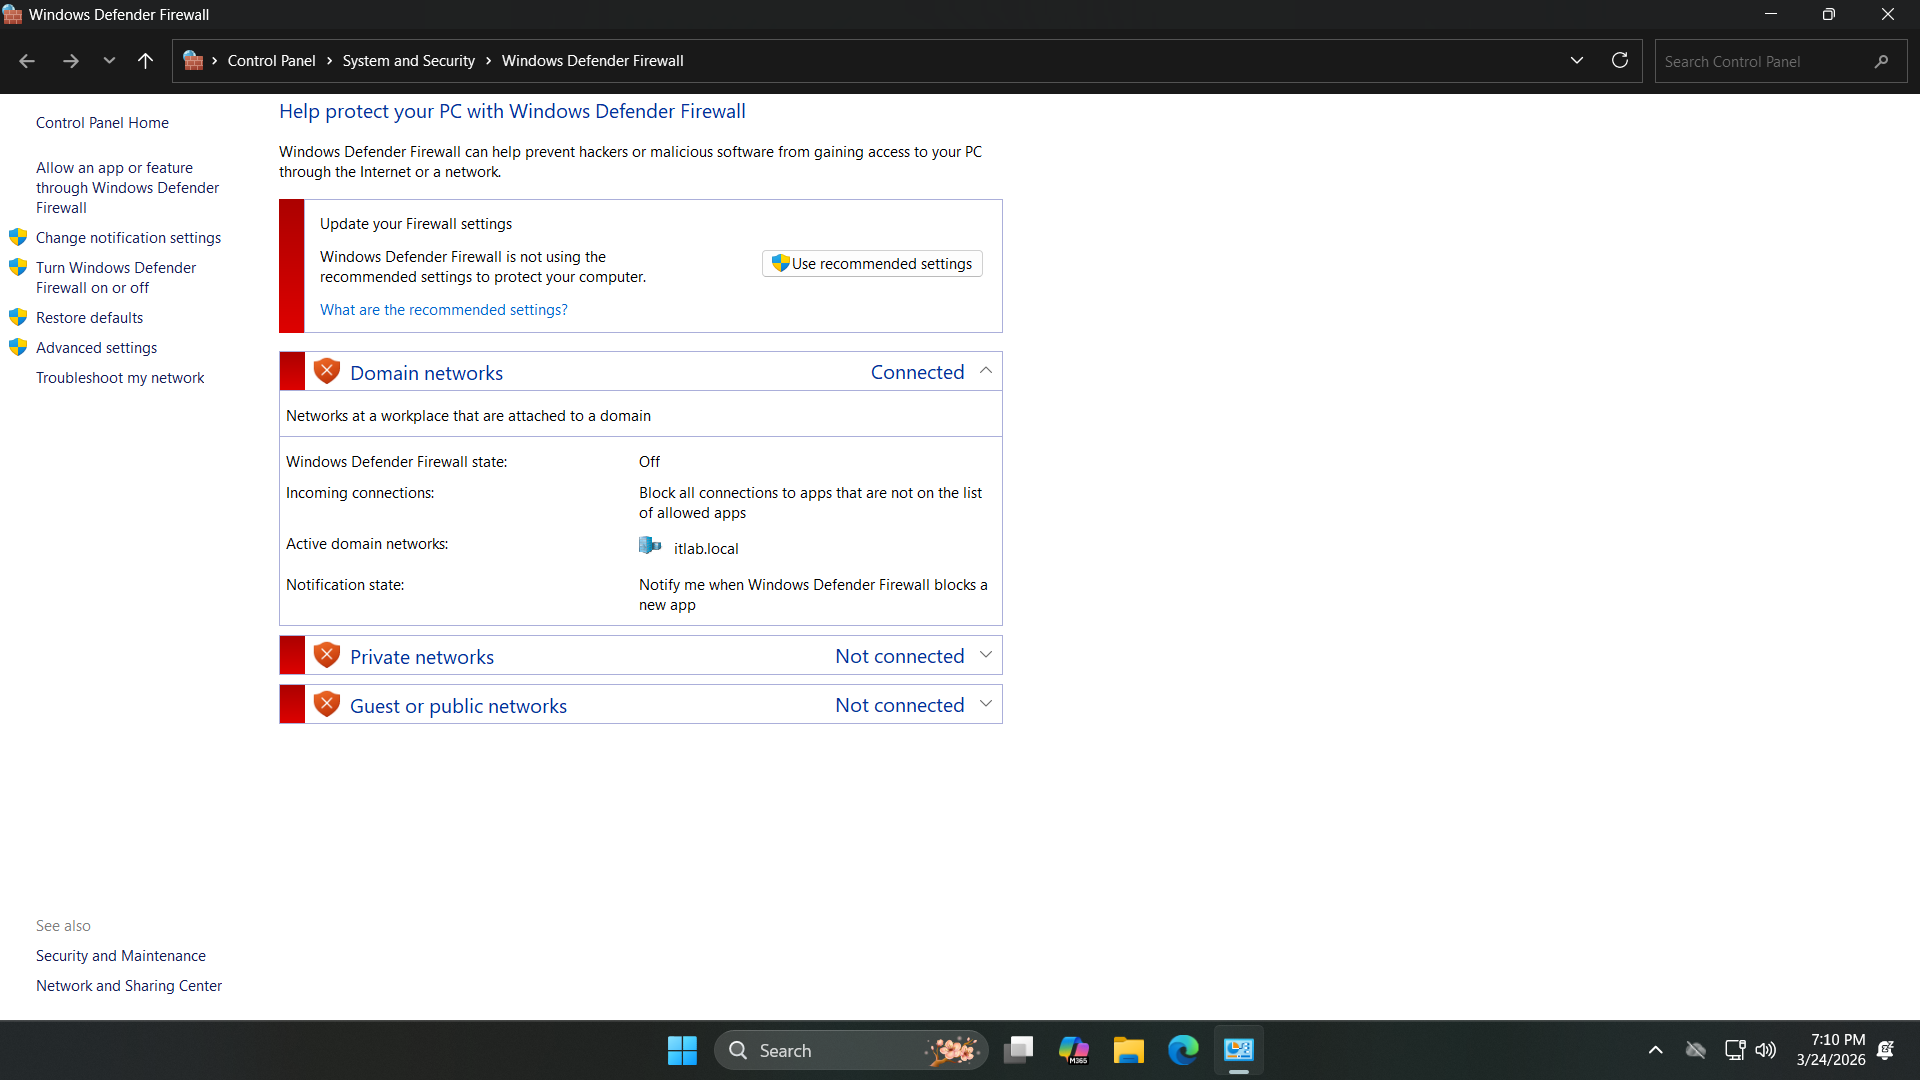Expand the Private networks section
The width and height of the screenshot is (1920, 1080).
pyautogui.click(x=986, y=655)
